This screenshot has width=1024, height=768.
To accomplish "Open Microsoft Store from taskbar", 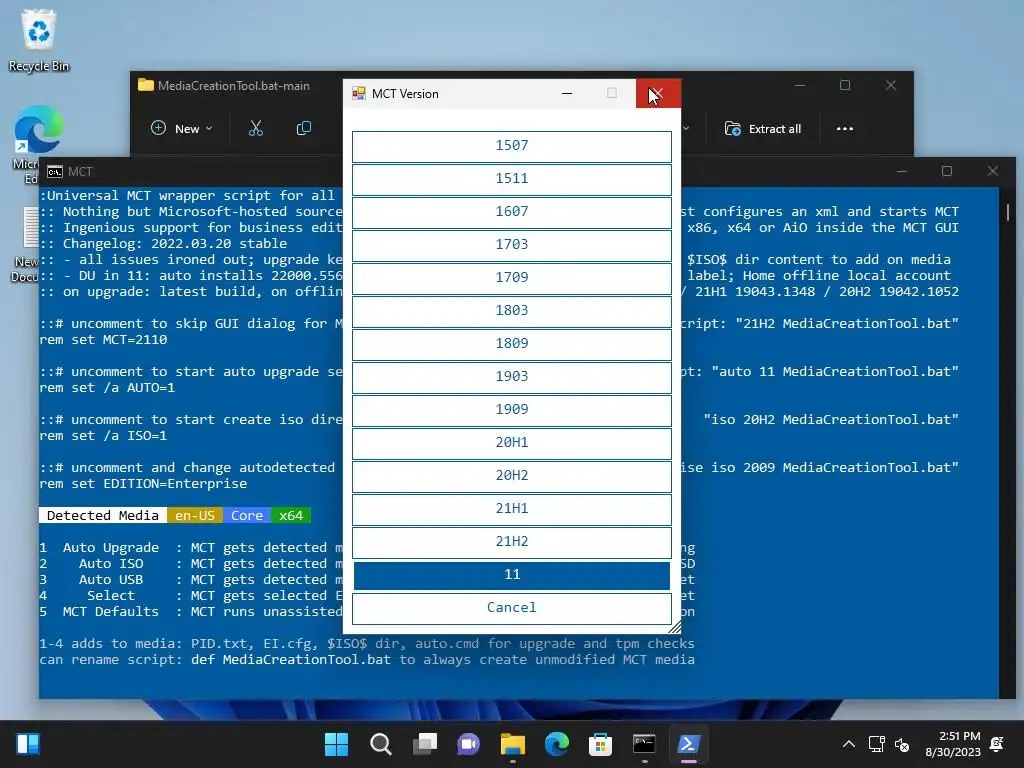I will click(600, 744).
